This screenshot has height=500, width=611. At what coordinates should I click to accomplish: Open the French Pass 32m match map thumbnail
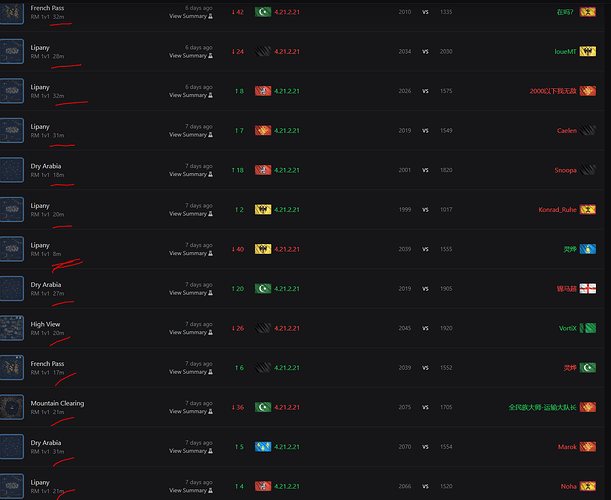point(12,14)
